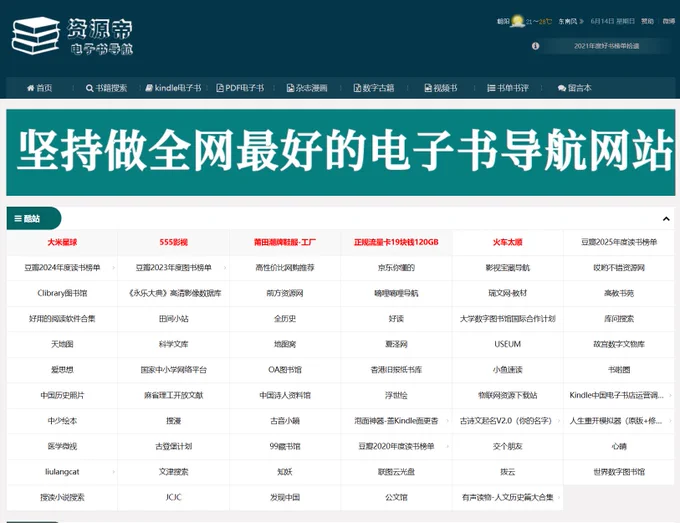Viewport: 680px width, 523px height.
Task: Expand the arrow beside liulangcat
Action: (x=114, y=472)
